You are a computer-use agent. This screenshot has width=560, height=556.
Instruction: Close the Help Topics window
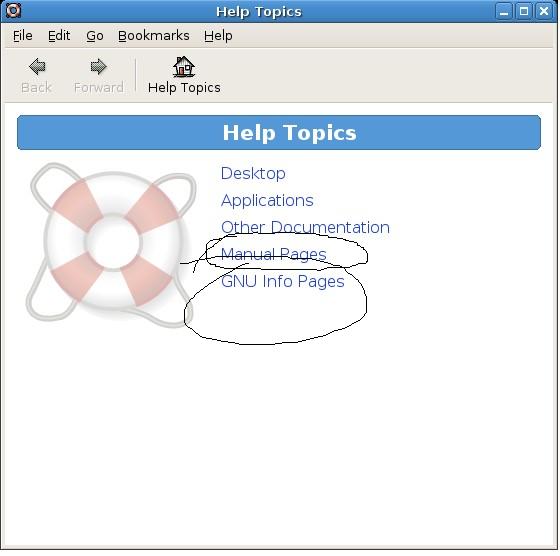[x=544, y=11]
